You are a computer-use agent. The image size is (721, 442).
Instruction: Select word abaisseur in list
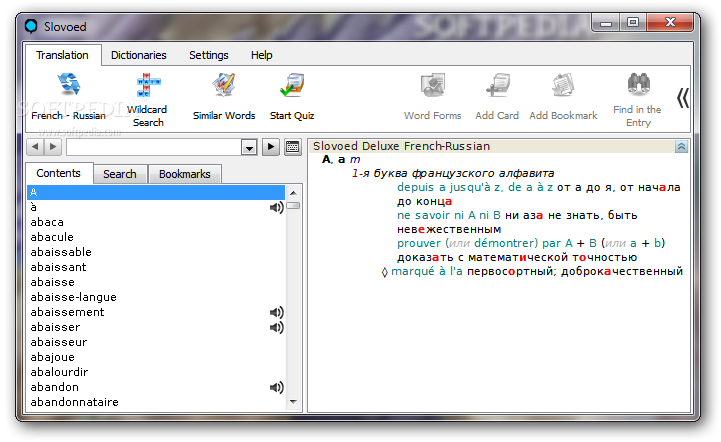click(156, 342)
